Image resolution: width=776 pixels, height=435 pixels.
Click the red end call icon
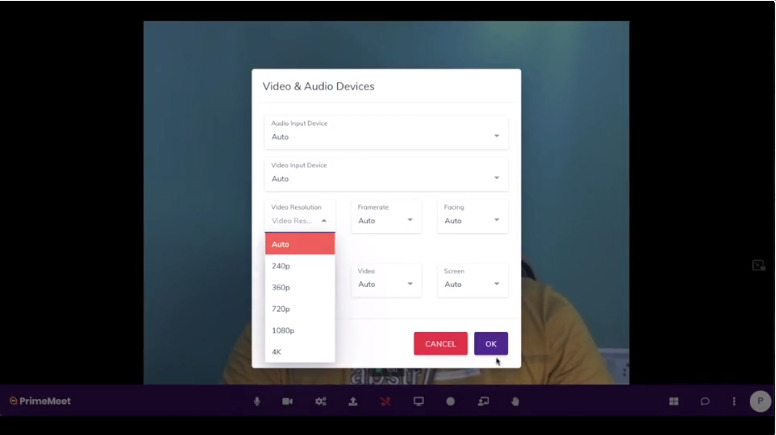[x=386, y=401]
